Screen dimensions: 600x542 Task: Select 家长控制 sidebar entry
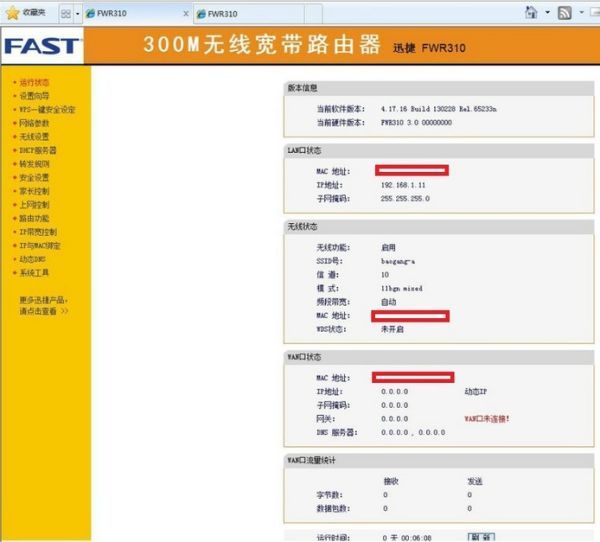tap(34, 191)
